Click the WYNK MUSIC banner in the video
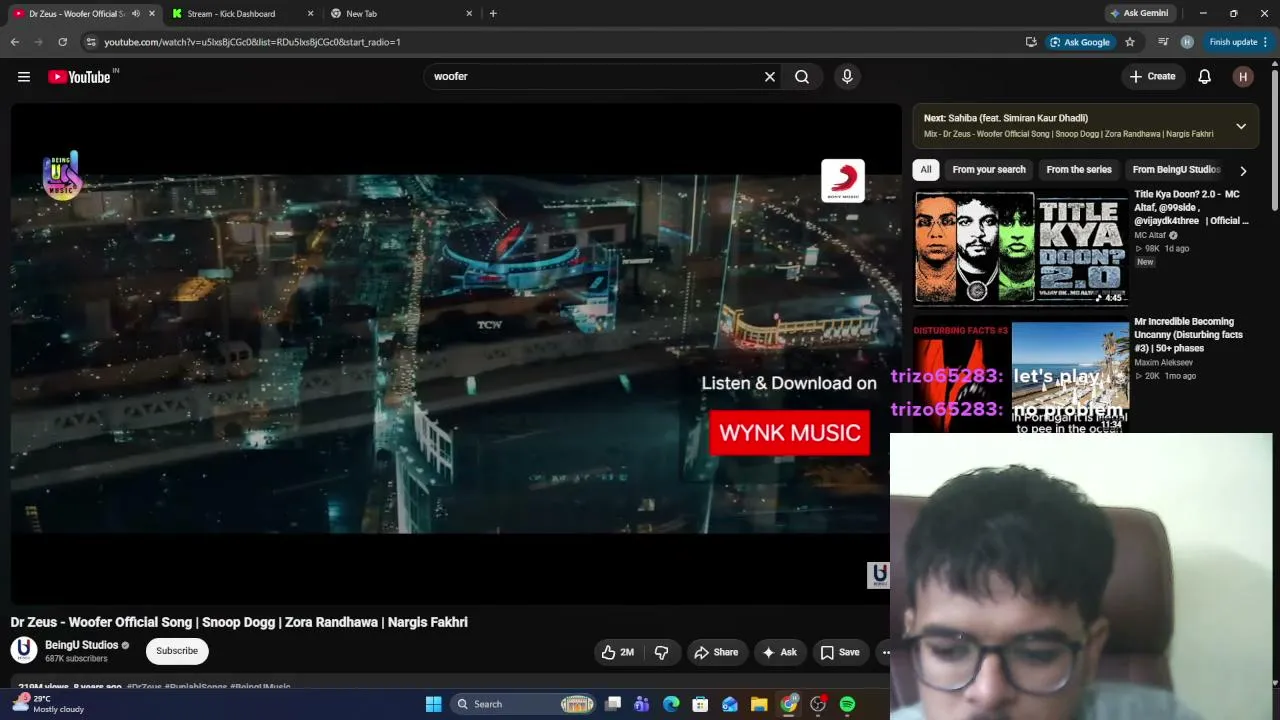Screen dimensions: 1280x720 click(x=790, y=433)
